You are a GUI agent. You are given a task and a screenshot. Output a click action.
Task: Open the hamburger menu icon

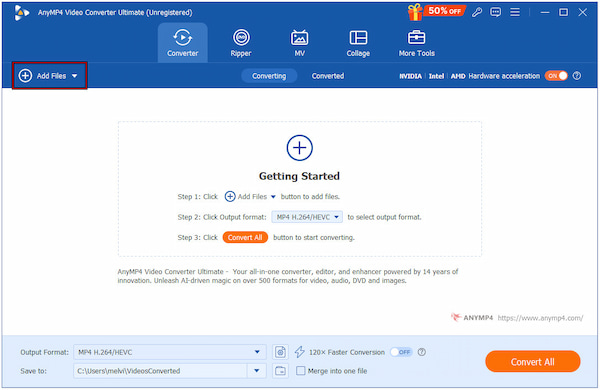(515, 12)
